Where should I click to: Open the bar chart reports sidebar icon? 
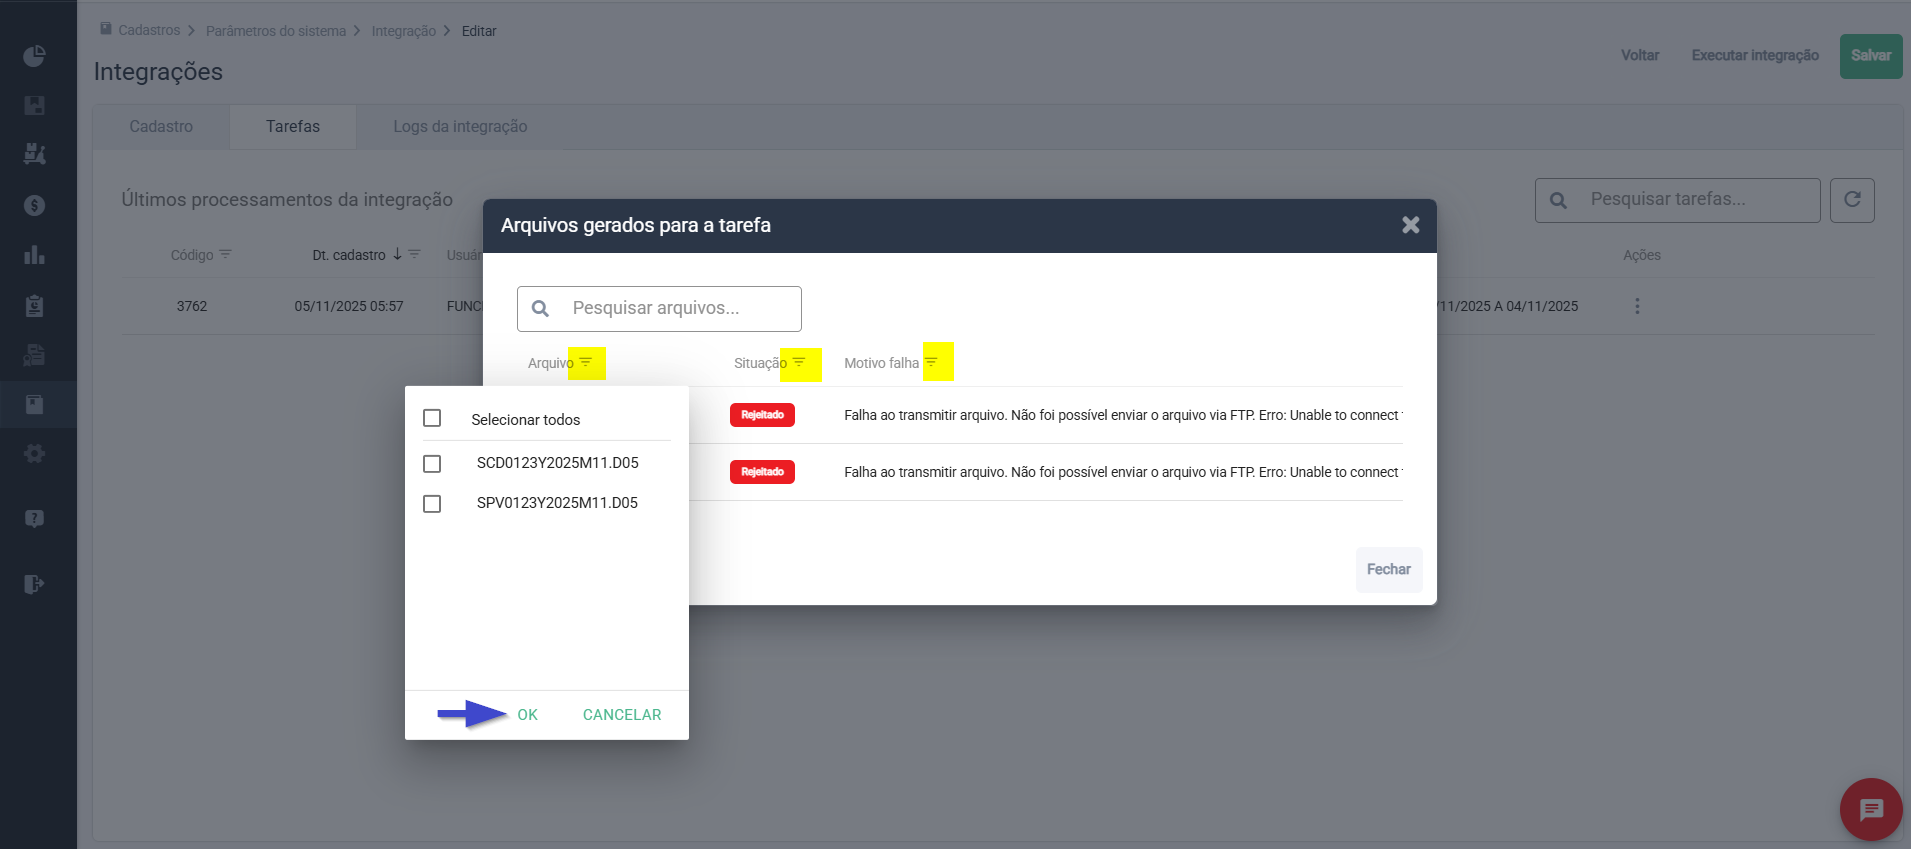(34, 255)
